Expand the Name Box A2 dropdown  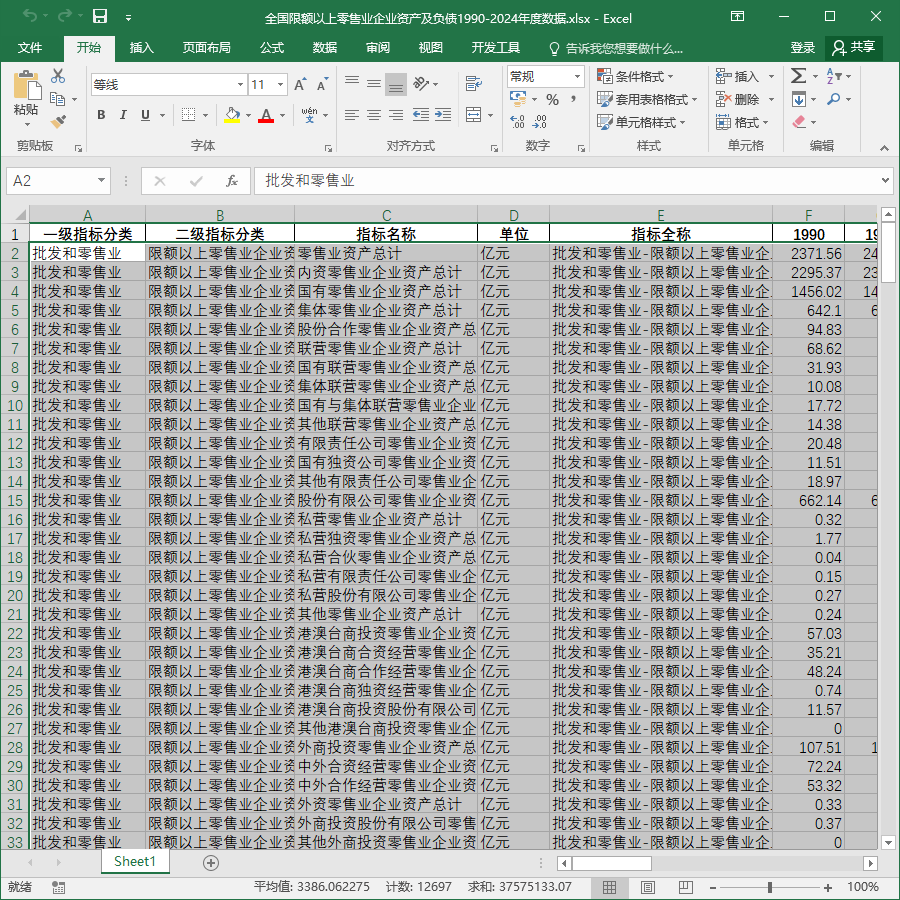(x=101, y=181)
